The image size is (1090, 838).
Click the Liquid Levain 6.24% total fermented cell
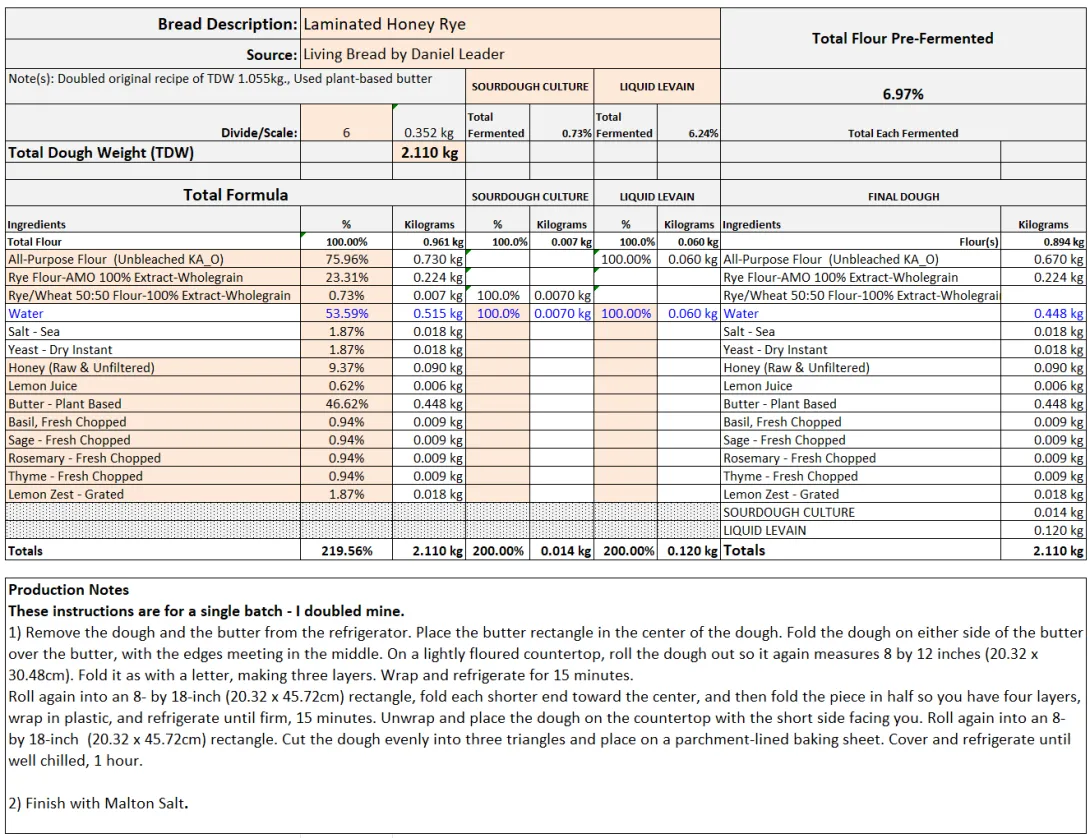tap(688, 132)
